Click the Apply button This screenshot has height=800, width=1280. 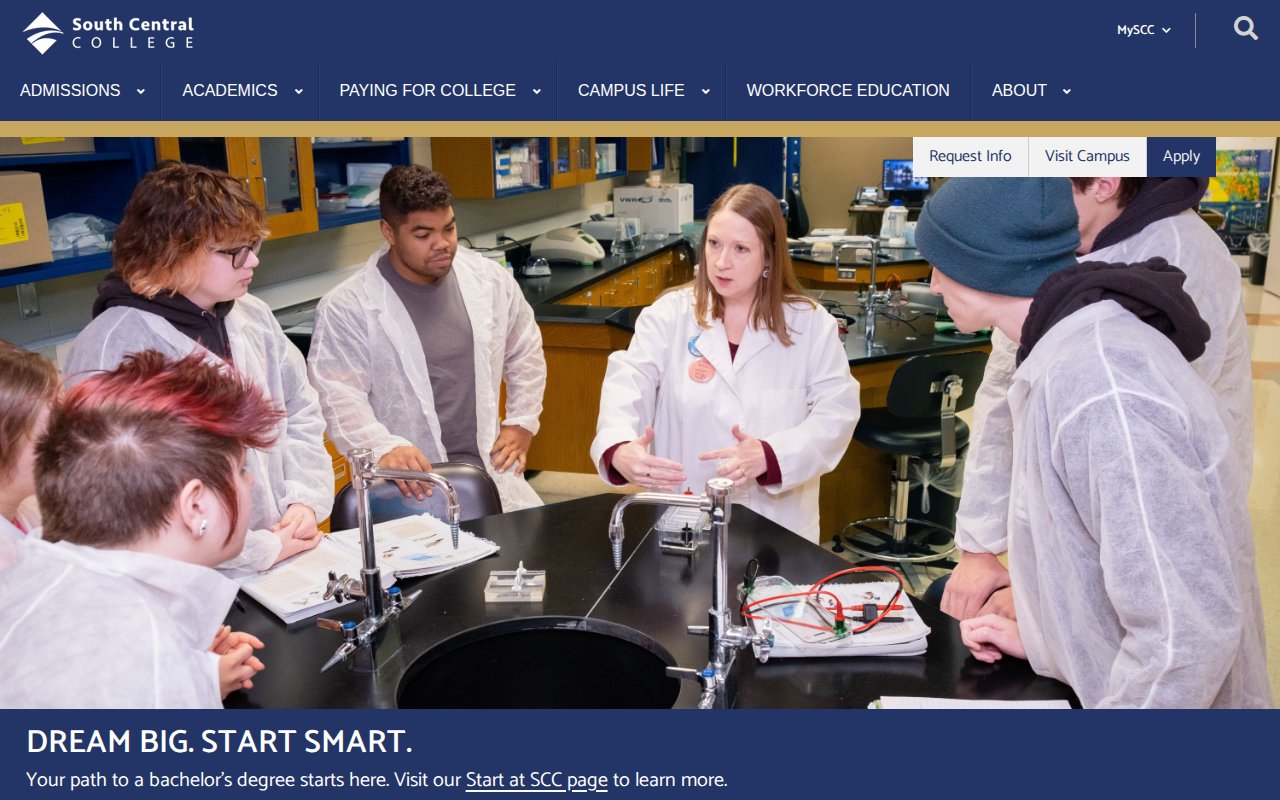1181,156
